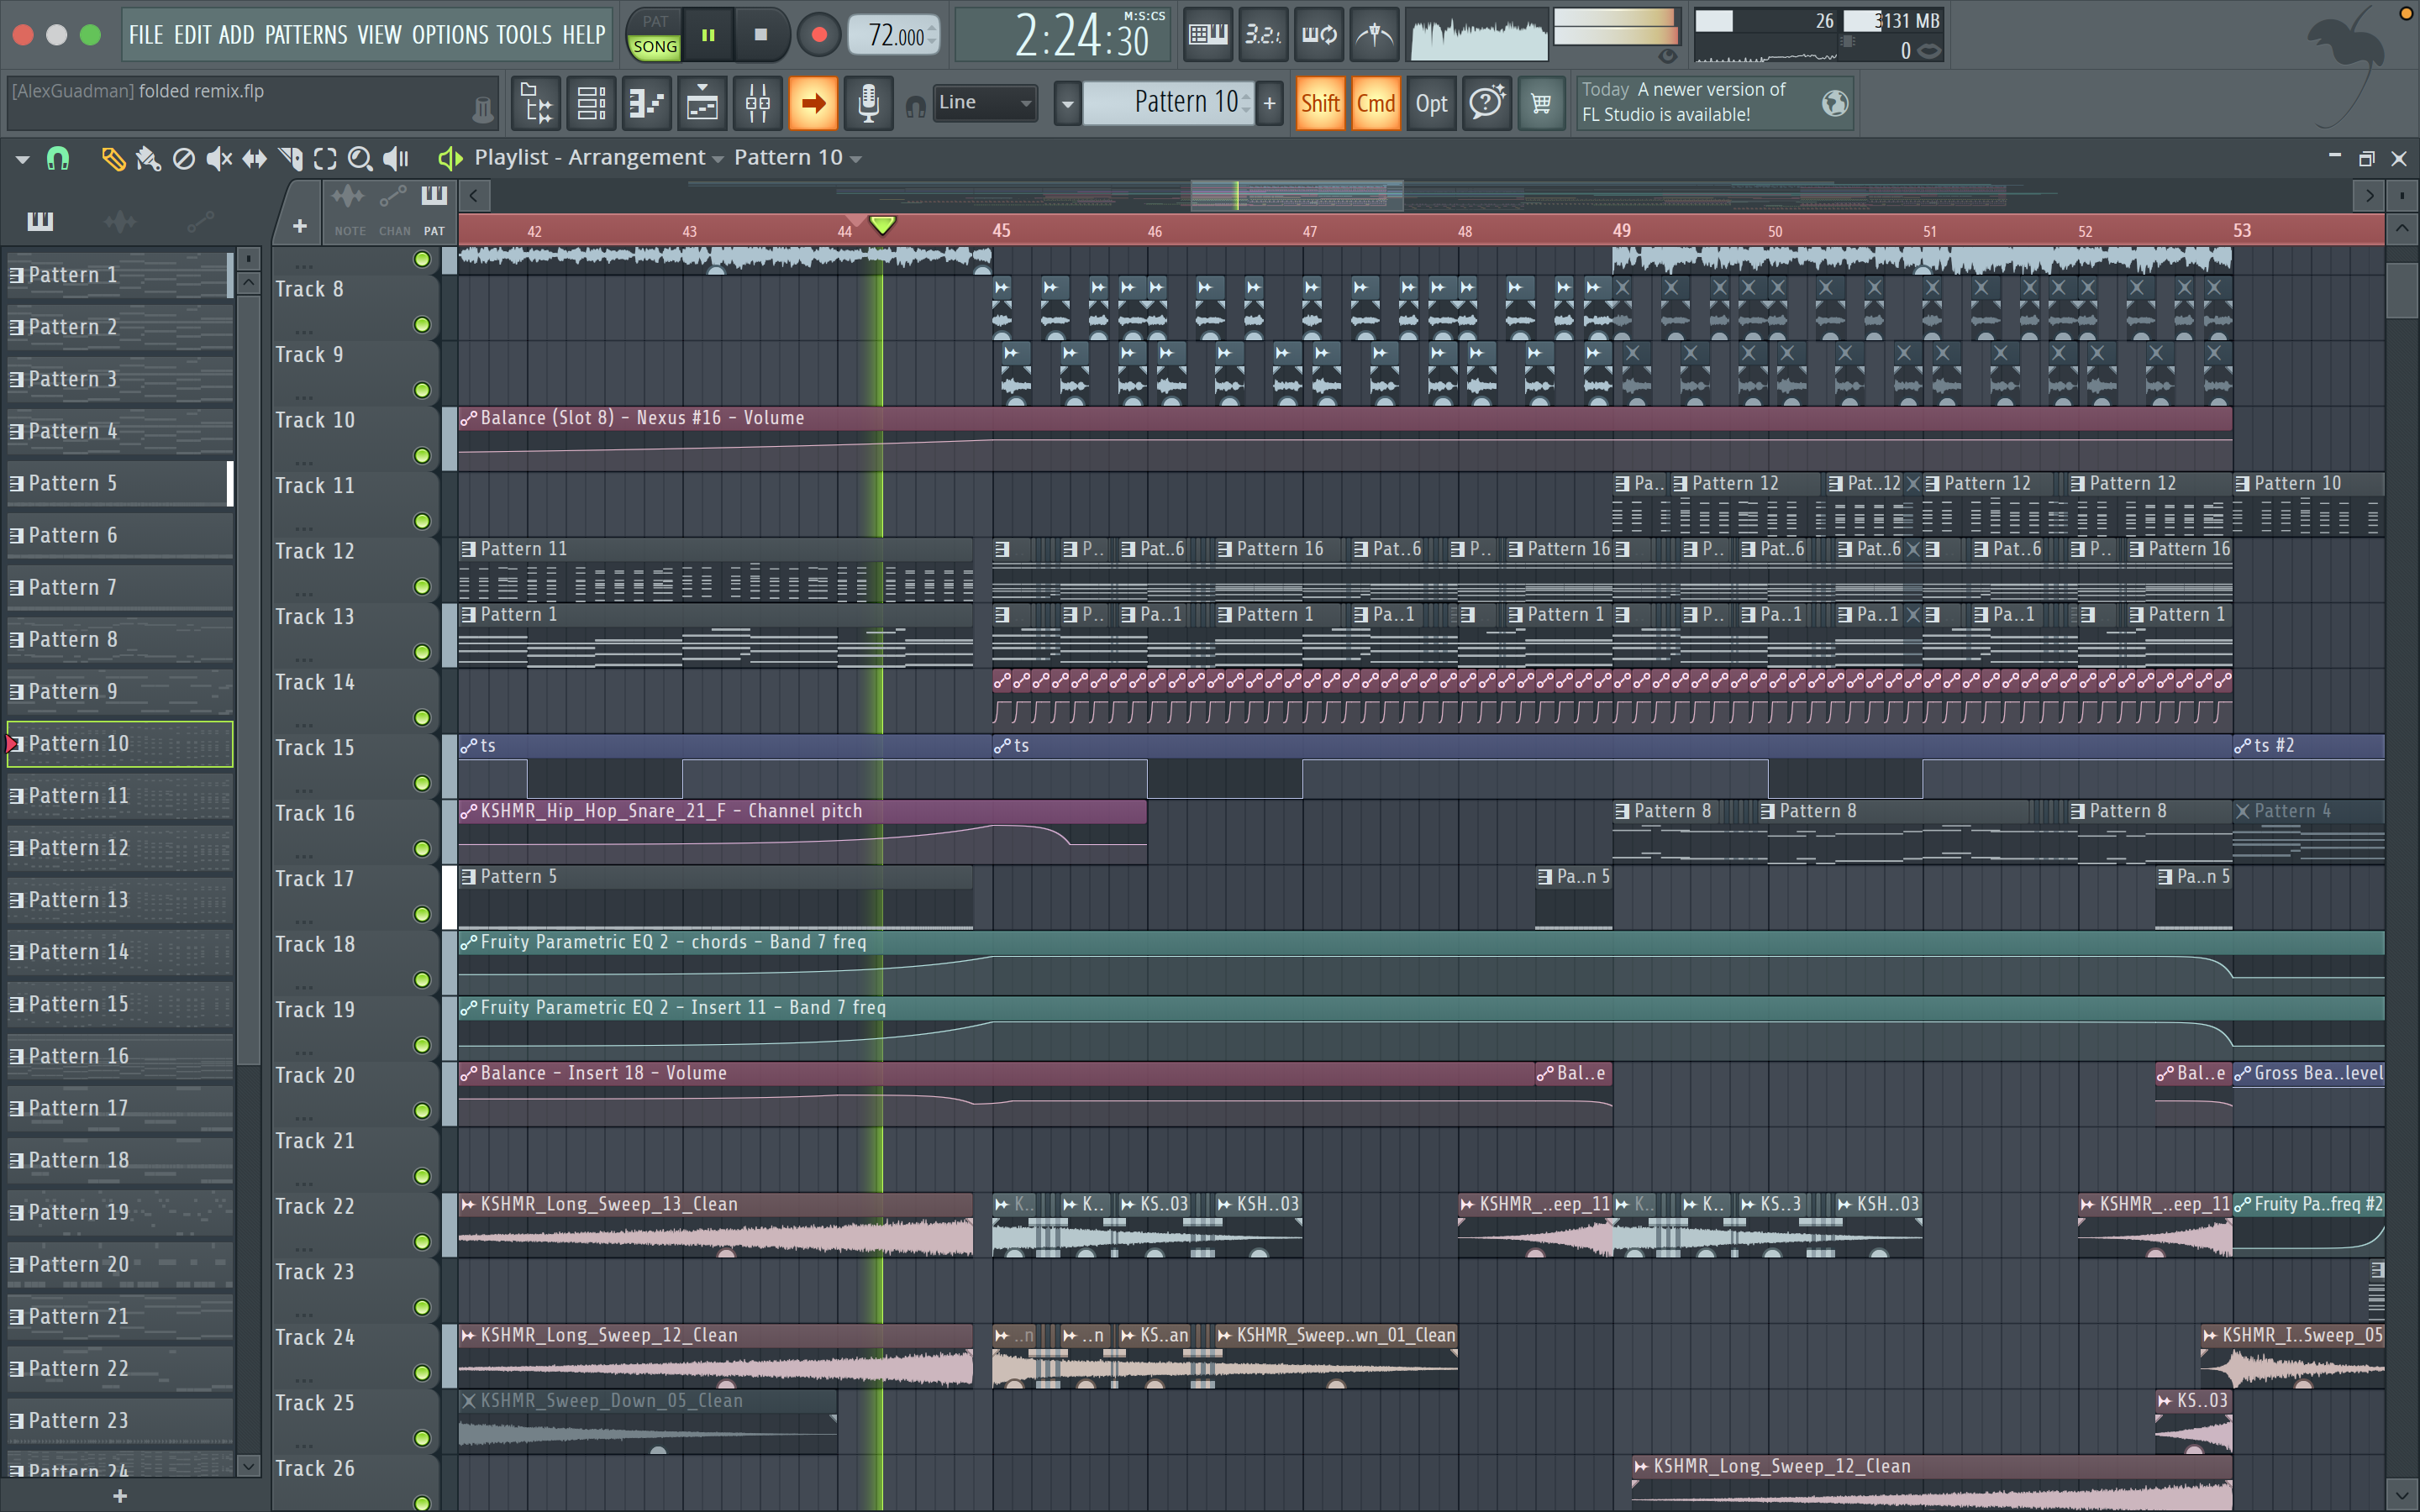
Task: Click the plus button beside Pattern 10
Action: pyautogui.click(x=1270, y=103)
